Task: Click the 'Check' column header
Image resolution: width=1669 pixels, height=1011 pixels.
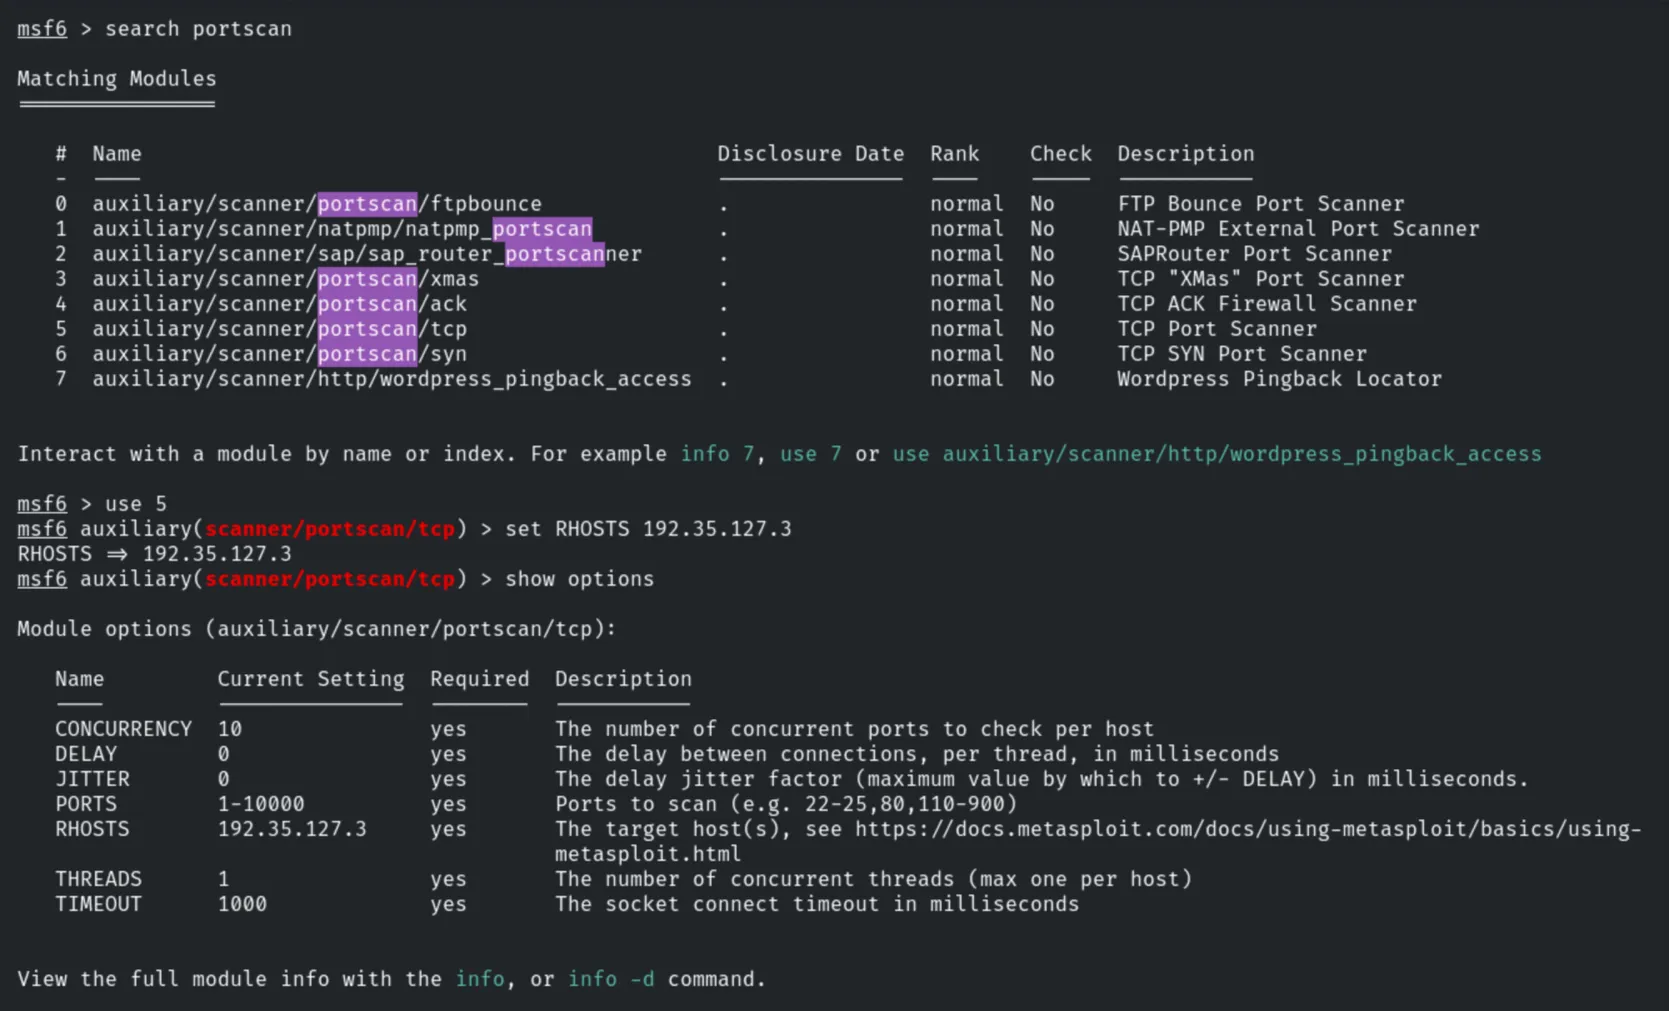Action: click(1061, 154)
